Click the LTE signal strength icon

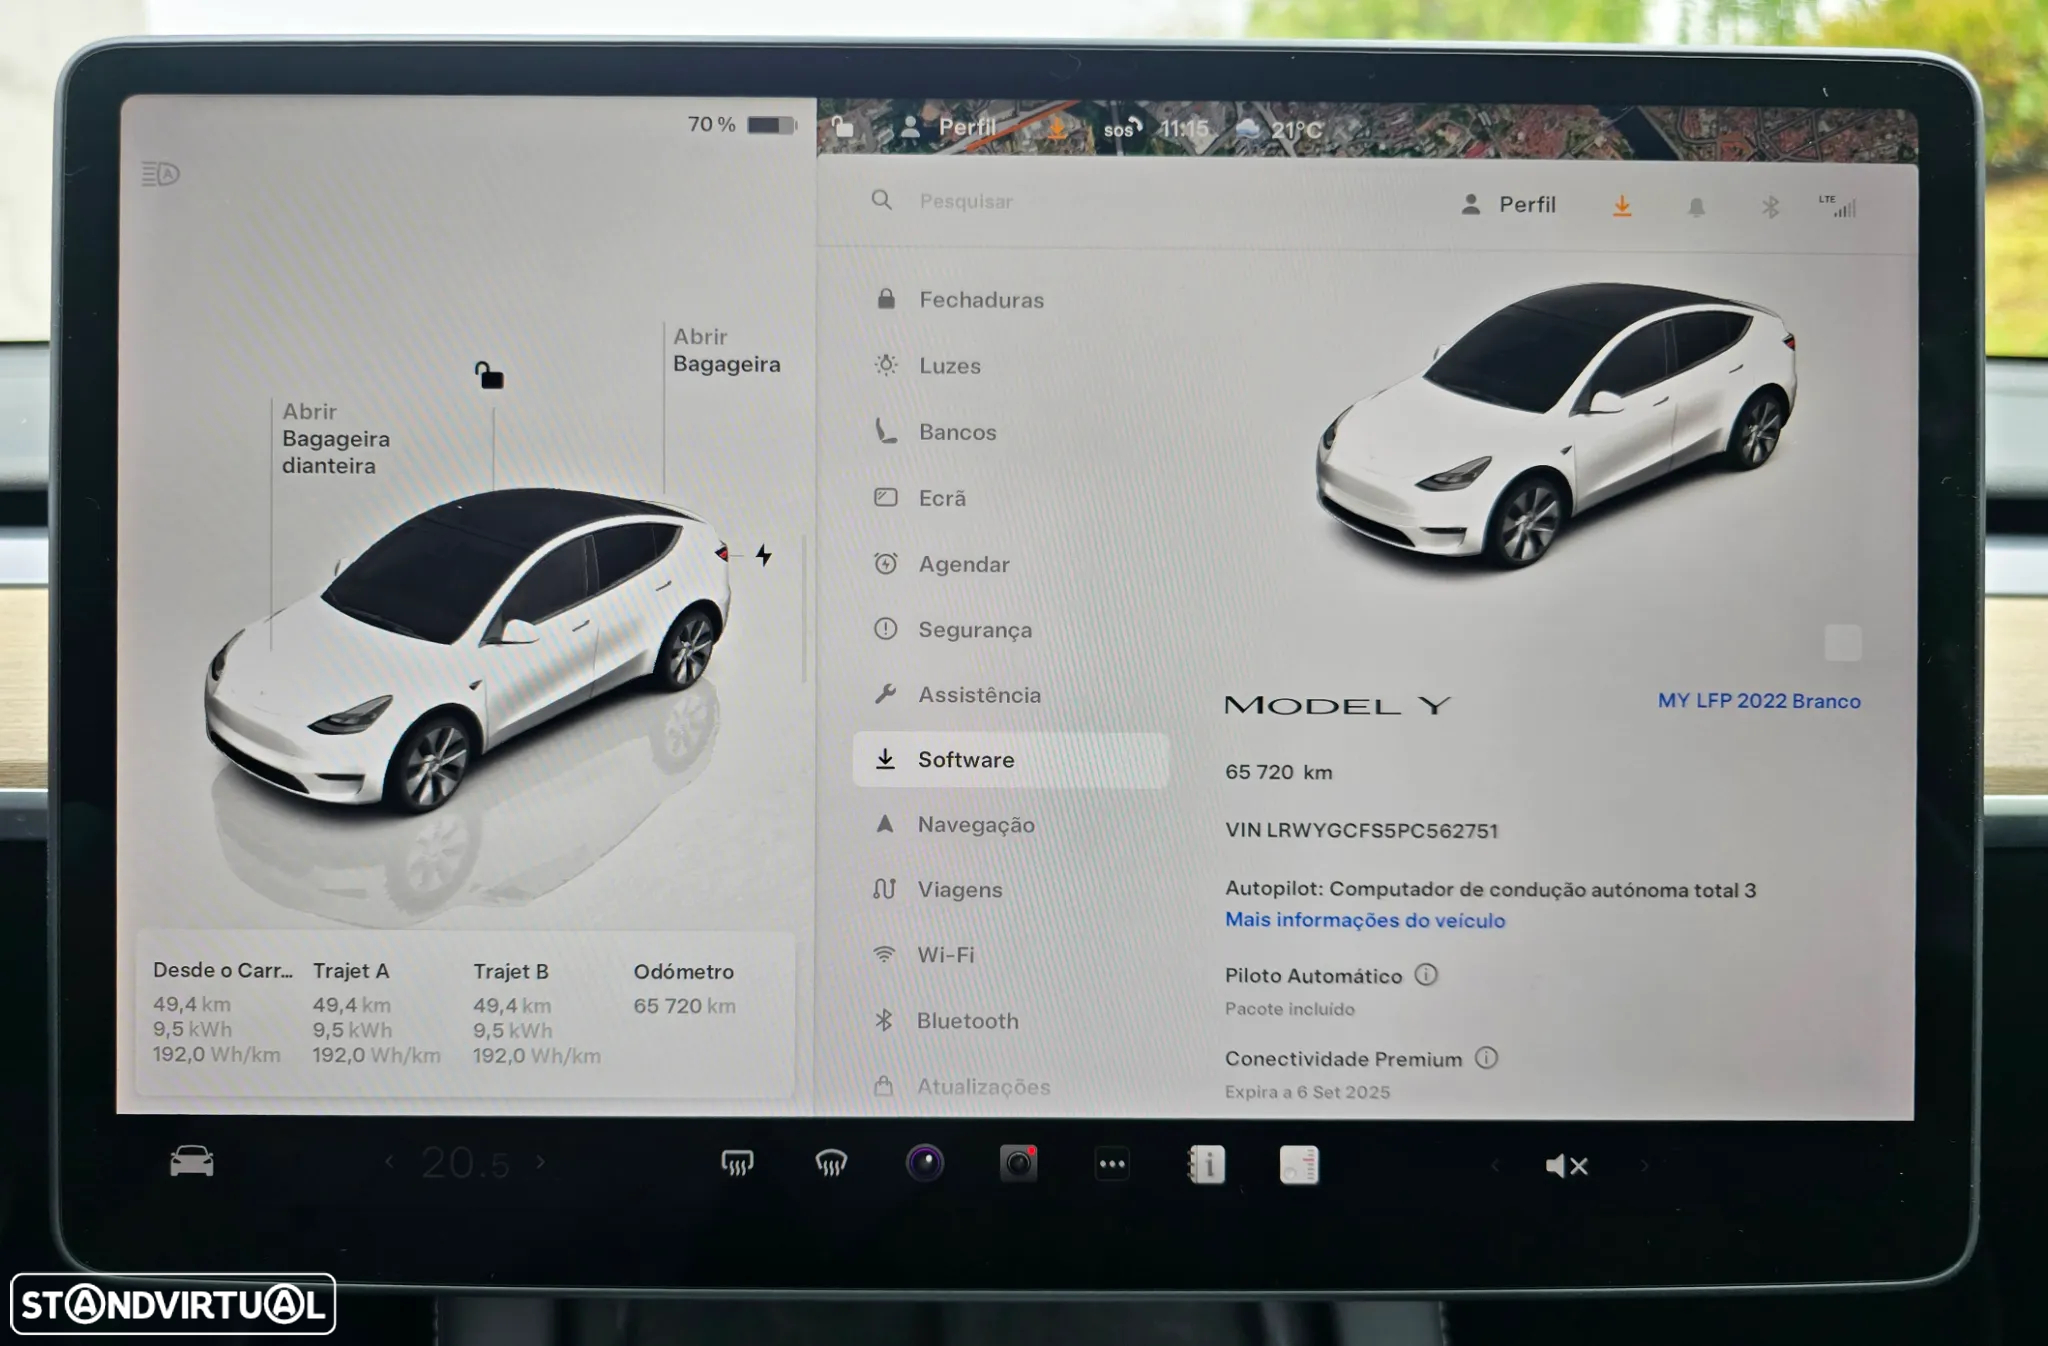(1837, 206)
